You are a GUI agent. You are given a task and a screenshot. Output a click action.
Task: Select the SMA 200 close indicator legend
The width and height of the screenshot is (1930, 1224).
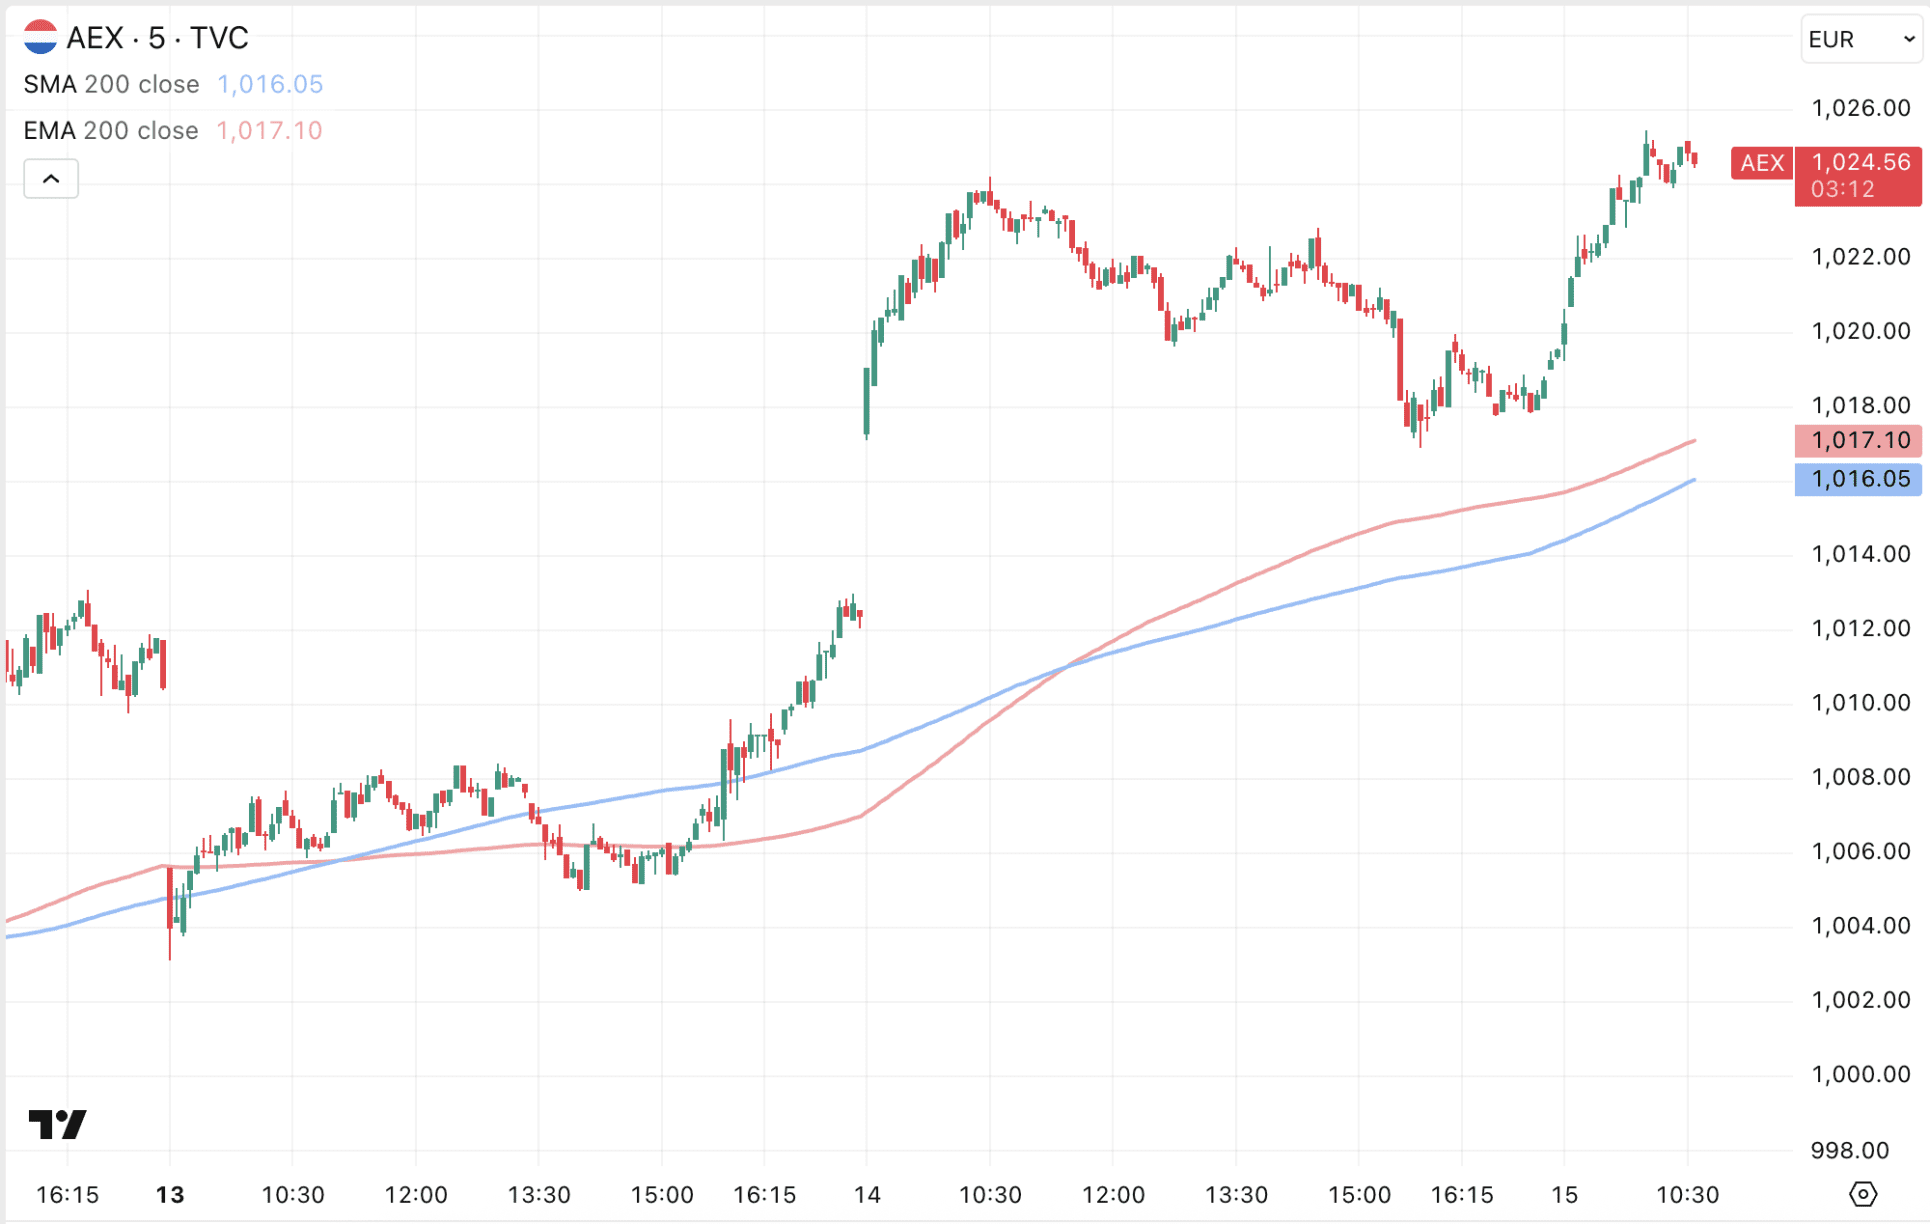pos(111,84)
